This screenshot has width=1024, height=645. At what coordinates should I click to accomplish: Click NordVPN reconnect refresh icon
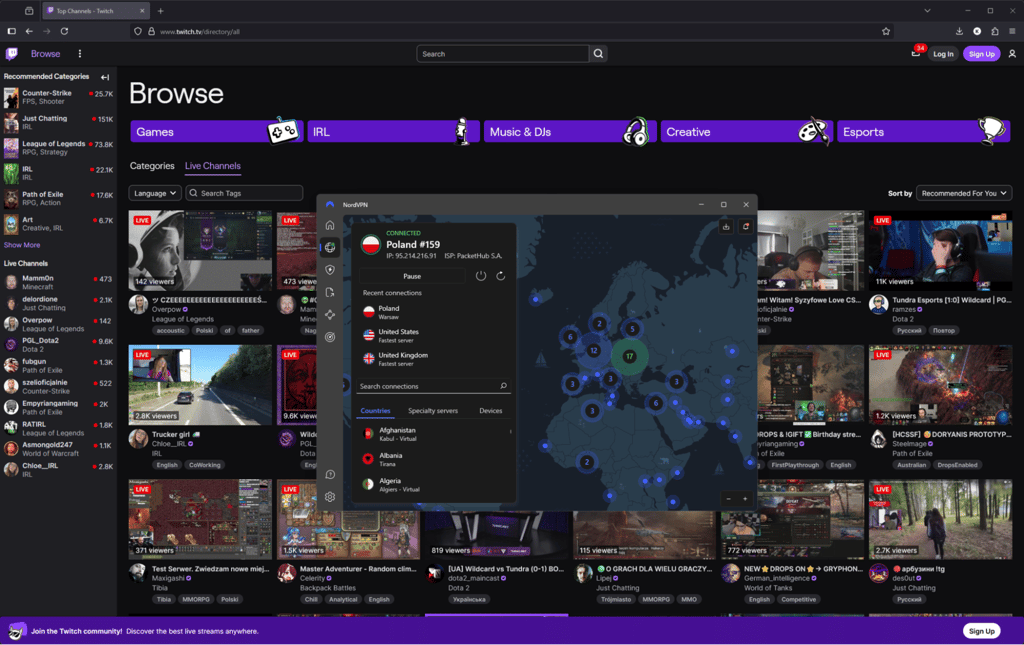pyautogui.click(x=500, y=275)
